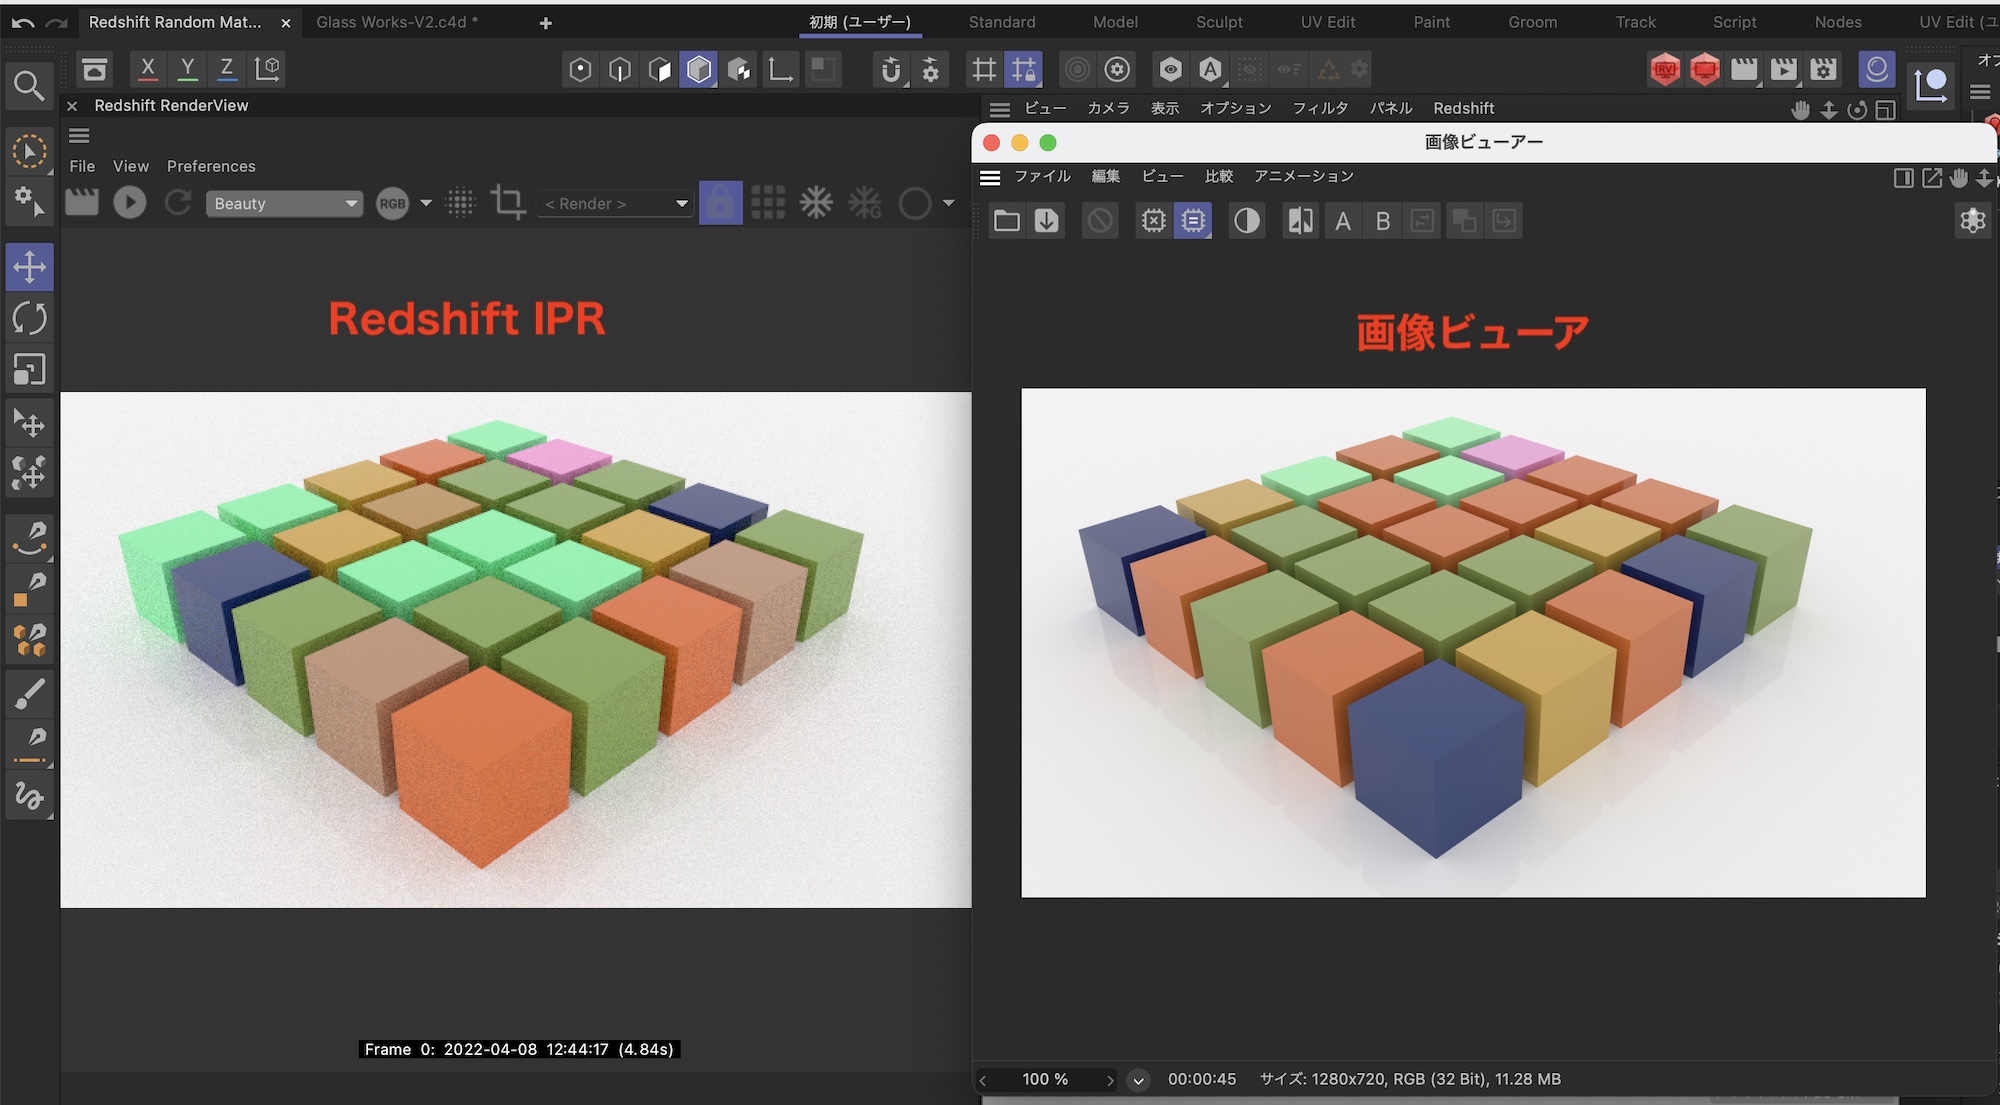Open the Preferences menu in RenderView
Screen dimensions: 2000x1105
coord(211,166)
